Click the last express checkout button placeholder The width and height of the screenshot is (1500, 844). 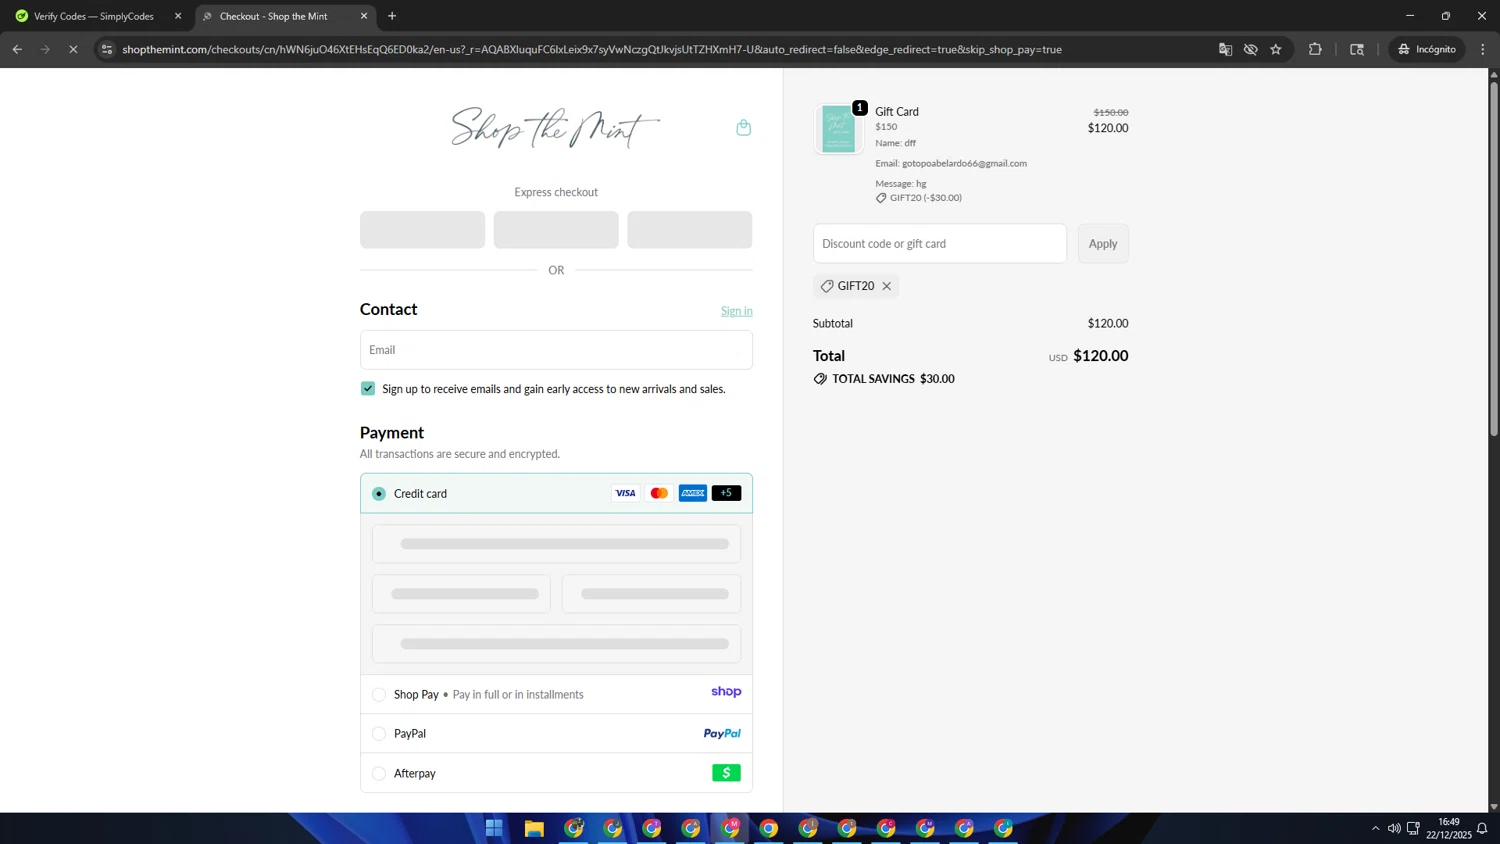tap(690, 229)
